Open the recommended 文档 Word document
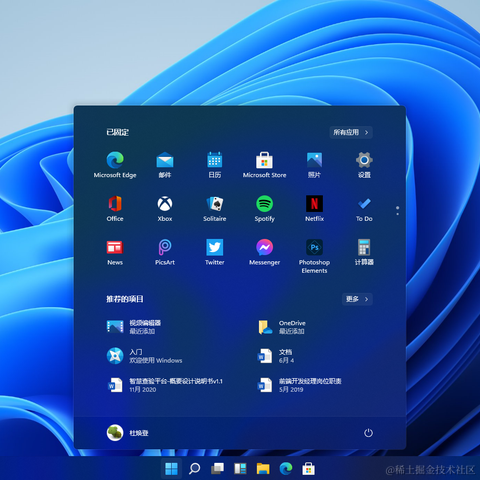The height and width of the screenshot is (480, 480). [276, 356]
